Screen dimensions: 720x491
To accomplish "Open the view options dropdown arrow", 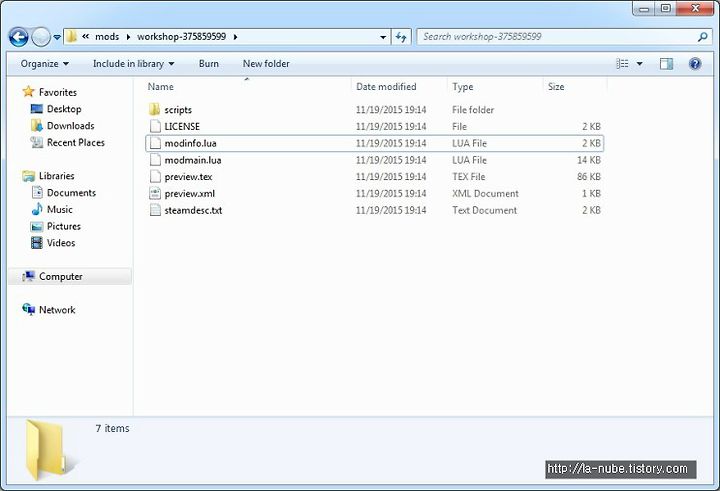I will click(x=639, y=64).
